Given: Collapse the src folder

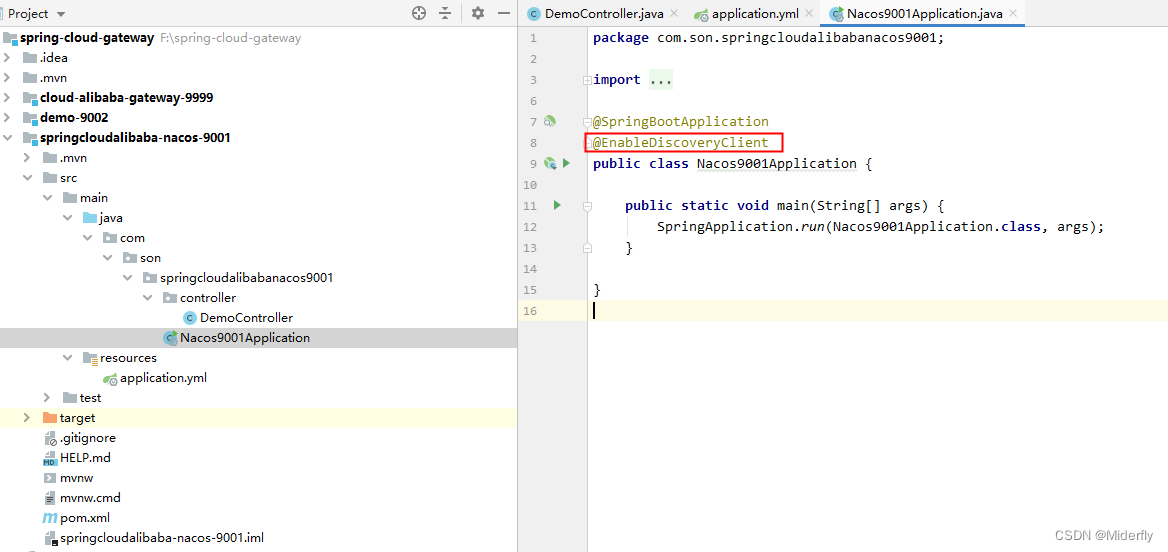Looking at the screenshot, I should click(28, 178).
